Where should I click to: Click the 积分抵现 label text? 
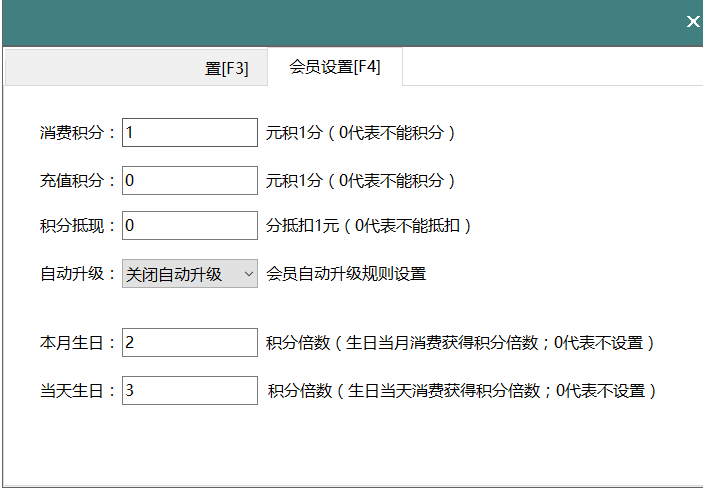(78, 226)
